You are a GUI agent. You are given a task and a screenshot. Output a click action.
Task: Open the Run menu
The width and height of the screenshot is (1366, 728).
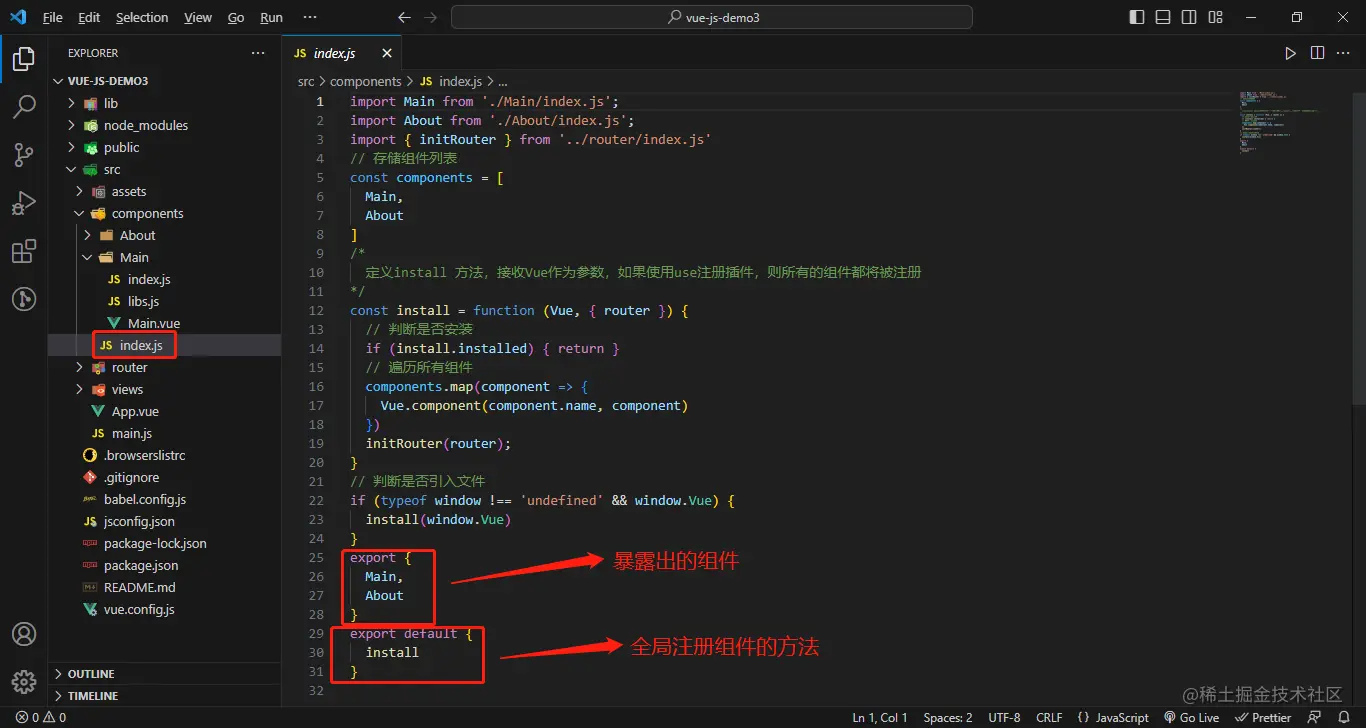271,17
